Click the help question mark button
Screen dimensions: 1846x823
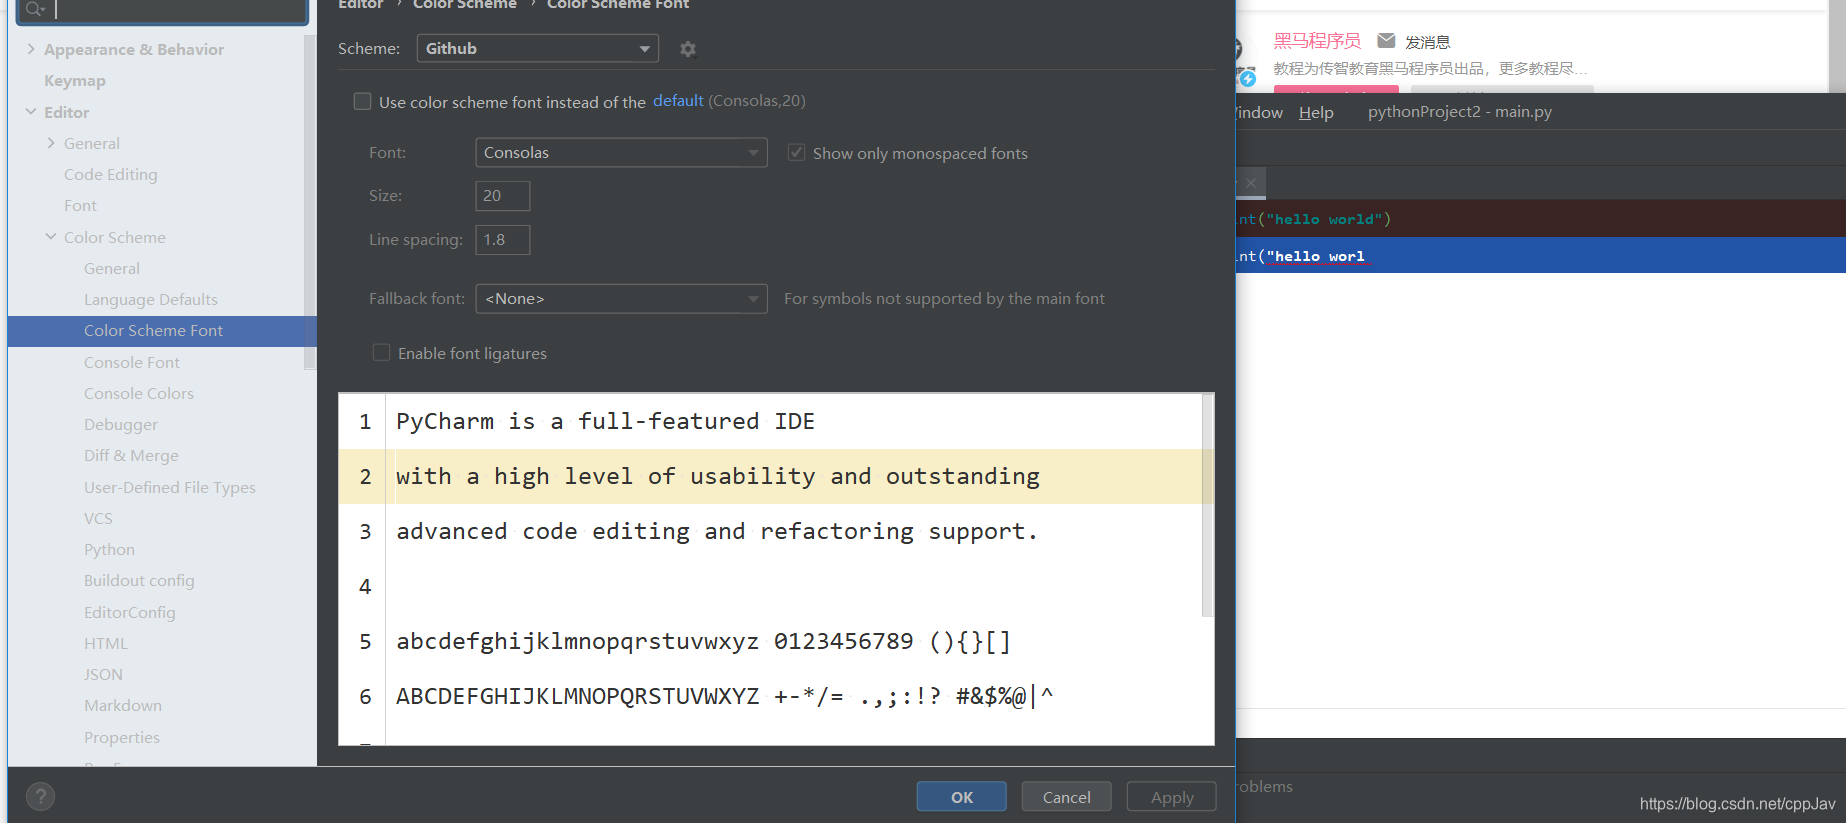[40, 796]
